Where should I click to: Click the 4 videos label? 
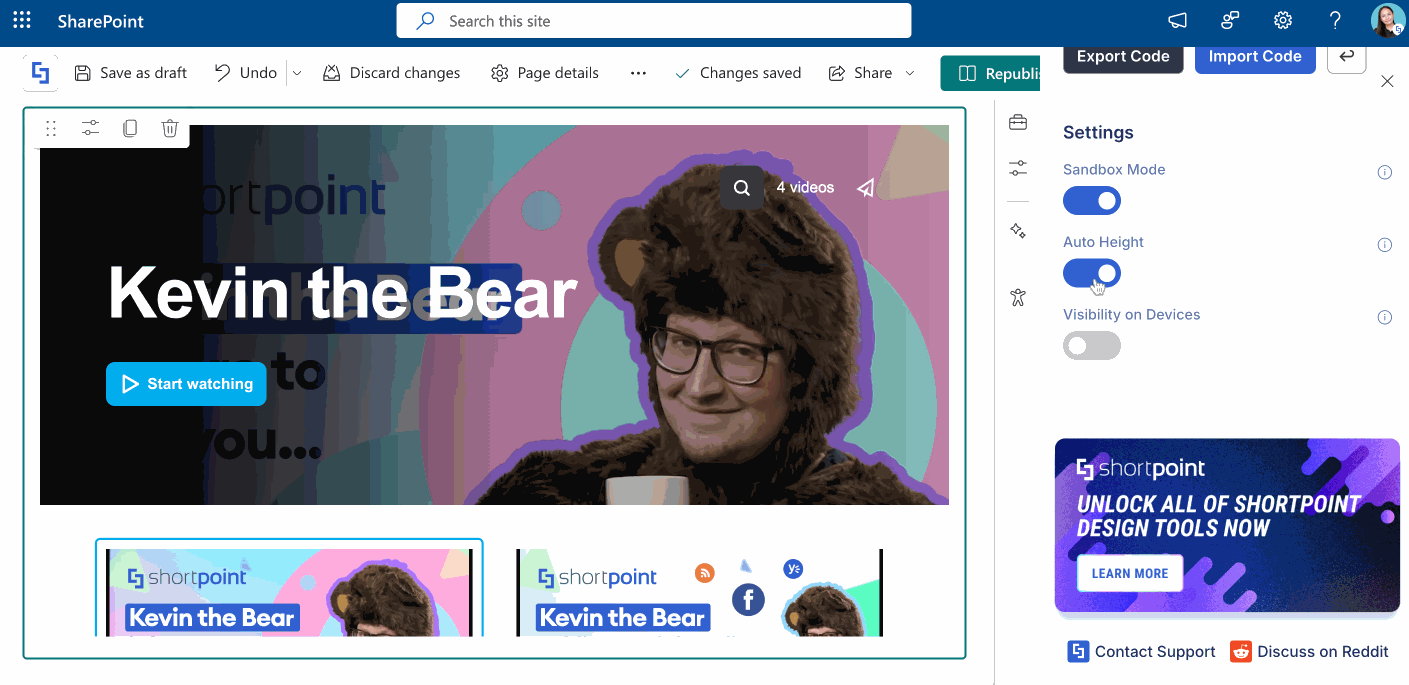[805, 187]
